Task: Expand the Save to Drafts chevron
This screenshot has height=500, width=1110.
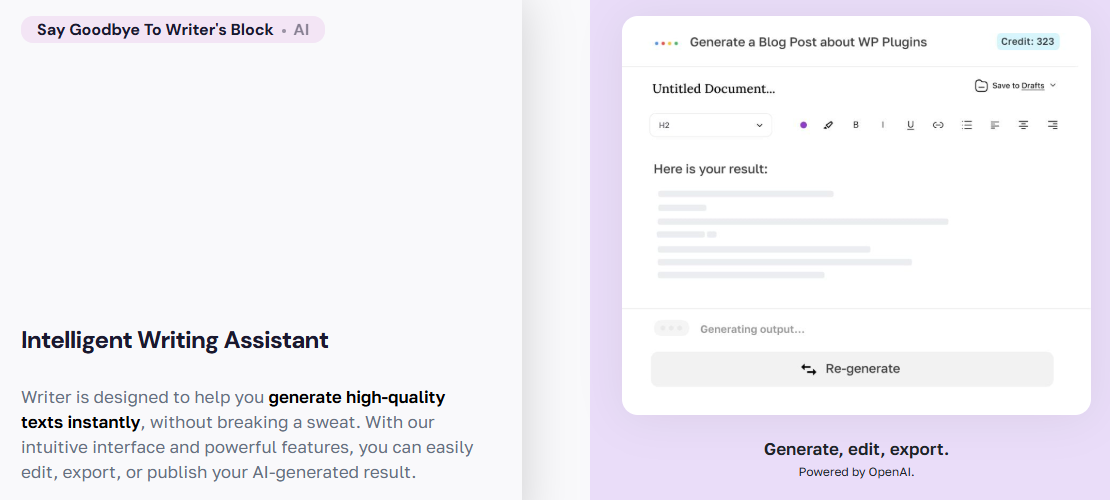Action: (x=1053, y=86)
